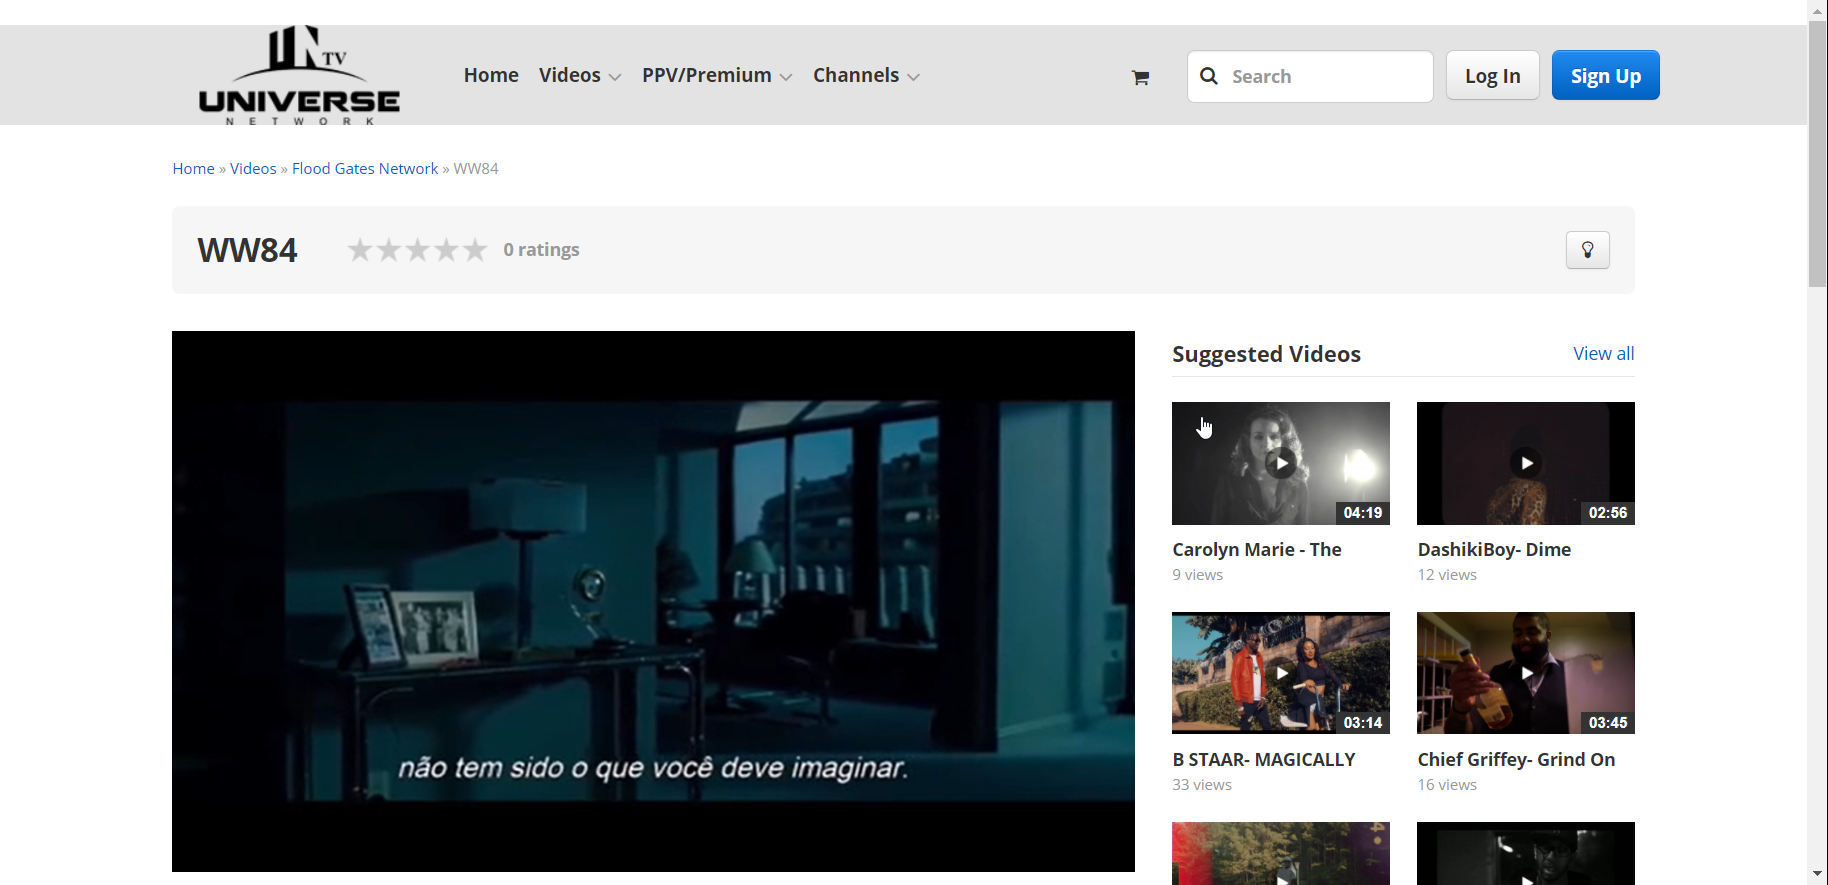This screenshot has height=885, width=1828.
Task: Click the page vertical scrollbar thumb
Action: coord(1817,155)
